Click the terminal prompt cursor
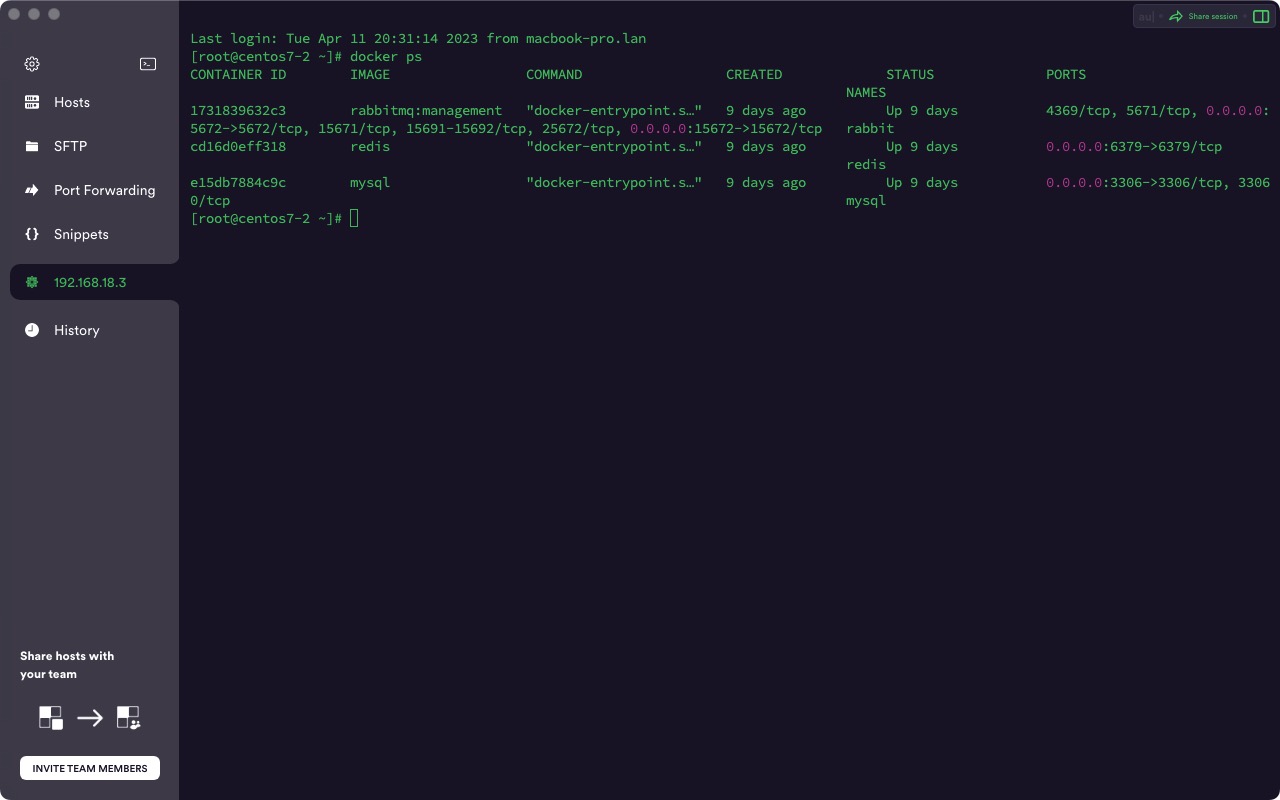1280x800 pixels. [x=354, y=218]
